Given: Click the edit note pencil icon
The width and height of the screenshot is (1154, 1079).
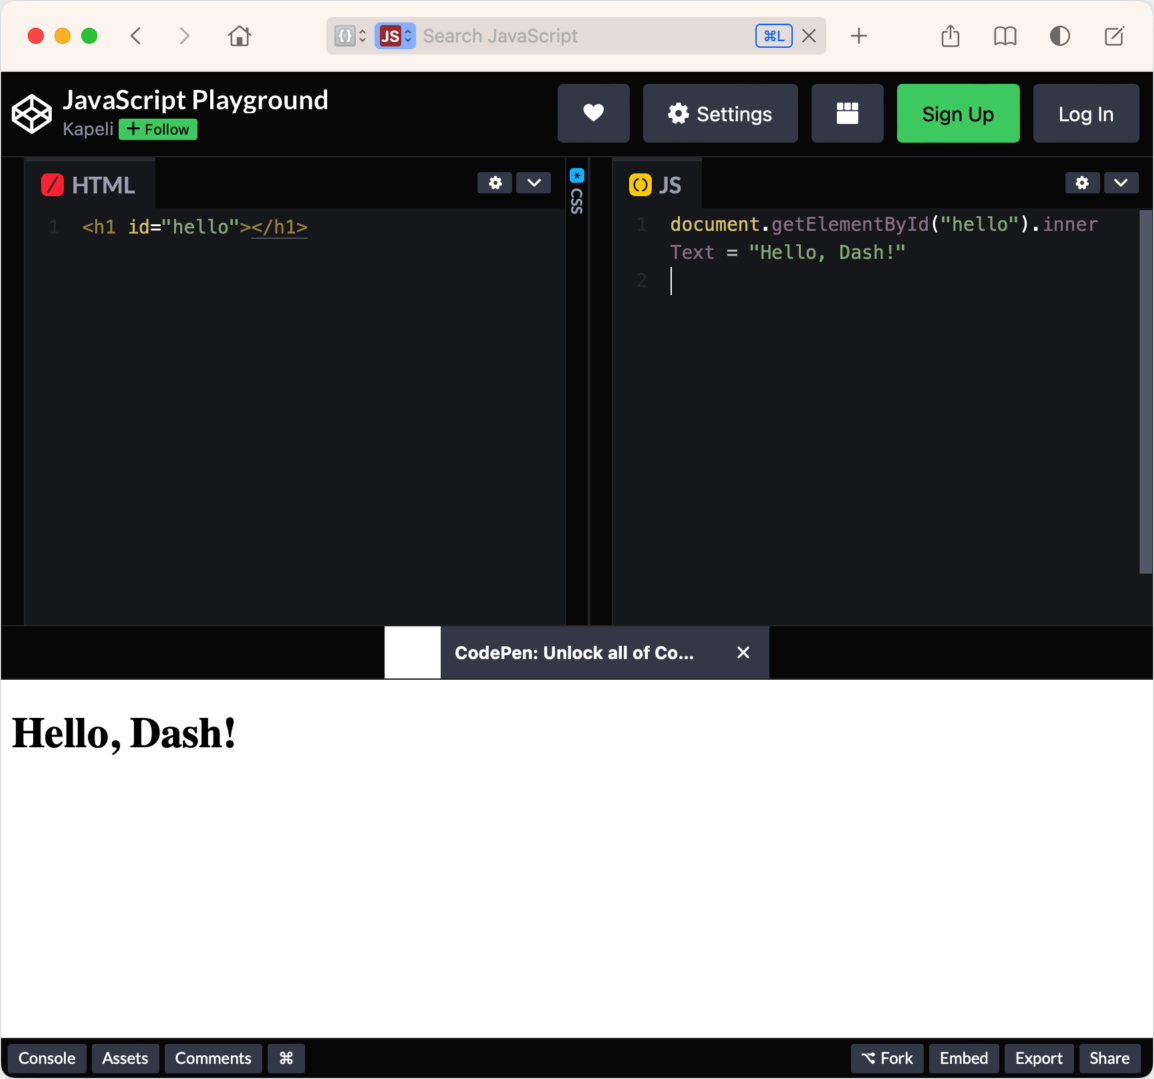Looking at the screenshot, I should point(1114,36).
